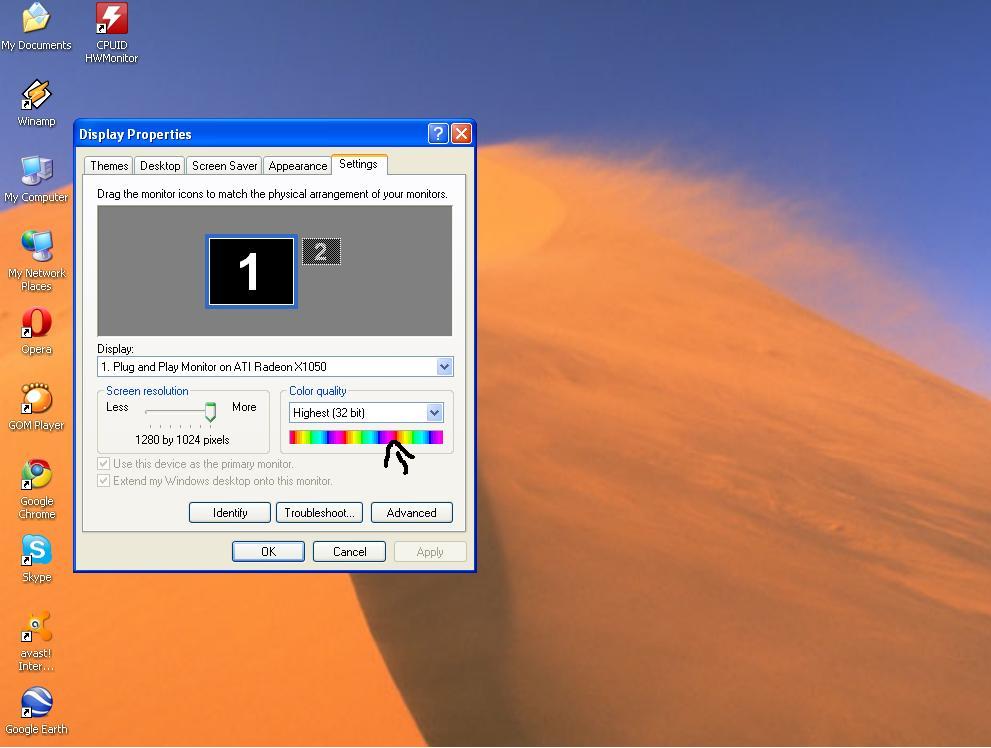The height and width of the screenshot is (748, 991).
Task: Confirm with the OK button
Action: click(269, 552)
